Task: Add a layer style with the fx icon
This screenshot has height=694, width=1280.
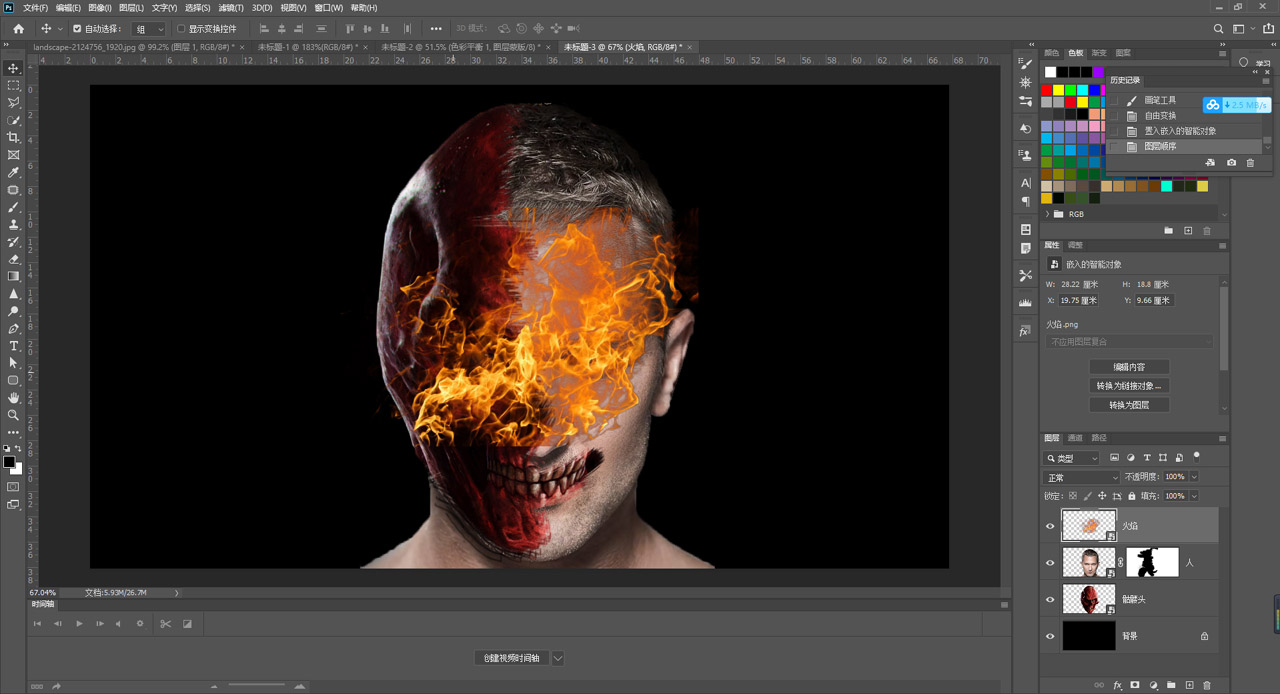Action: point(1117,685)
